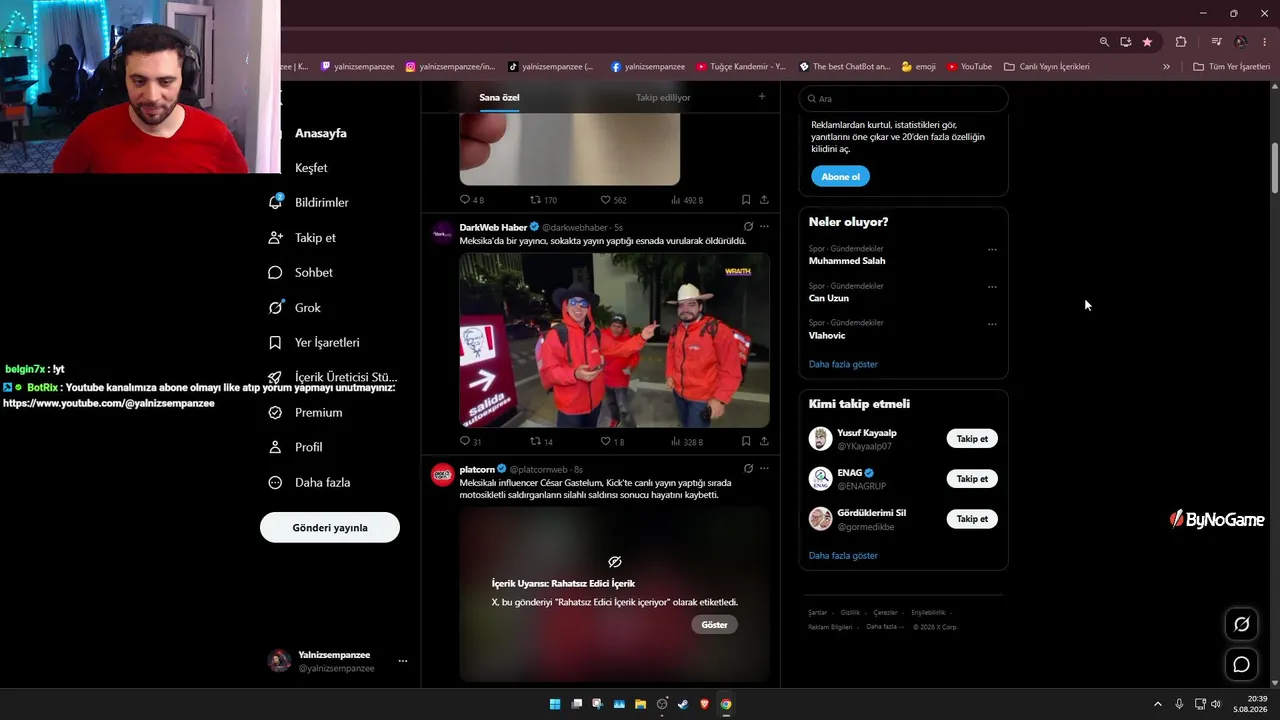The height and width of the screenshot is (720, 1280).
Task: Expand footer Daha fazla links
Action: tap(885, 627)
